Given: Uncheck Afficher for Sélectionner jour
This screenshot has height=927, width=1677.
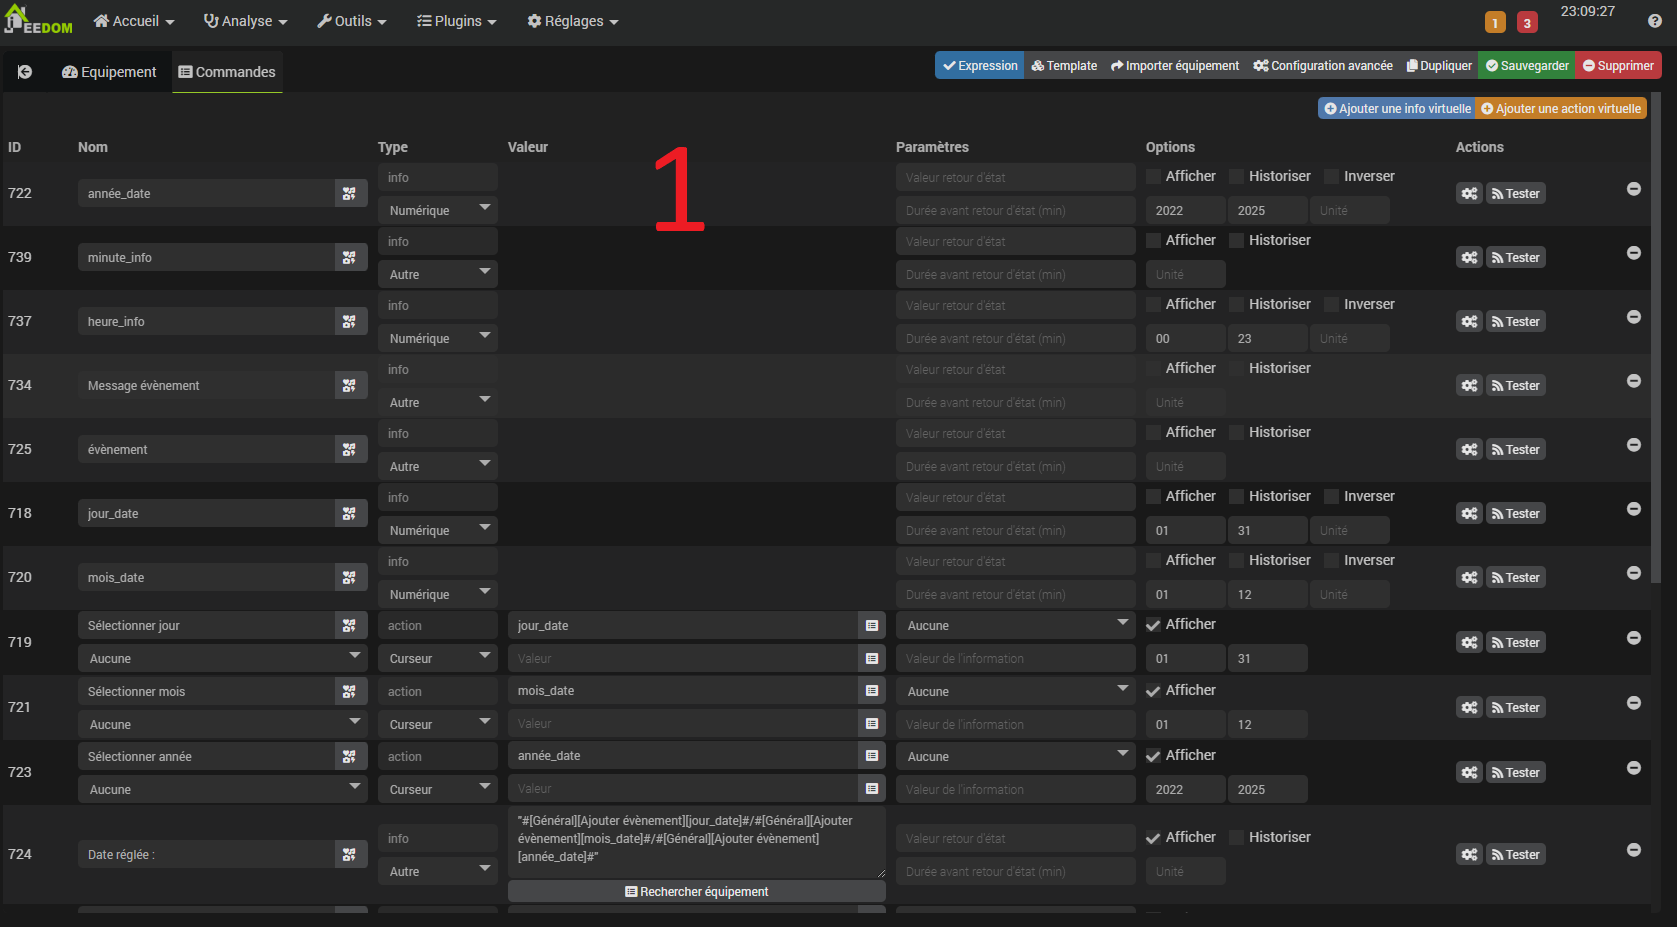Looking at the screenshot, I should (x=1154, y=625).
